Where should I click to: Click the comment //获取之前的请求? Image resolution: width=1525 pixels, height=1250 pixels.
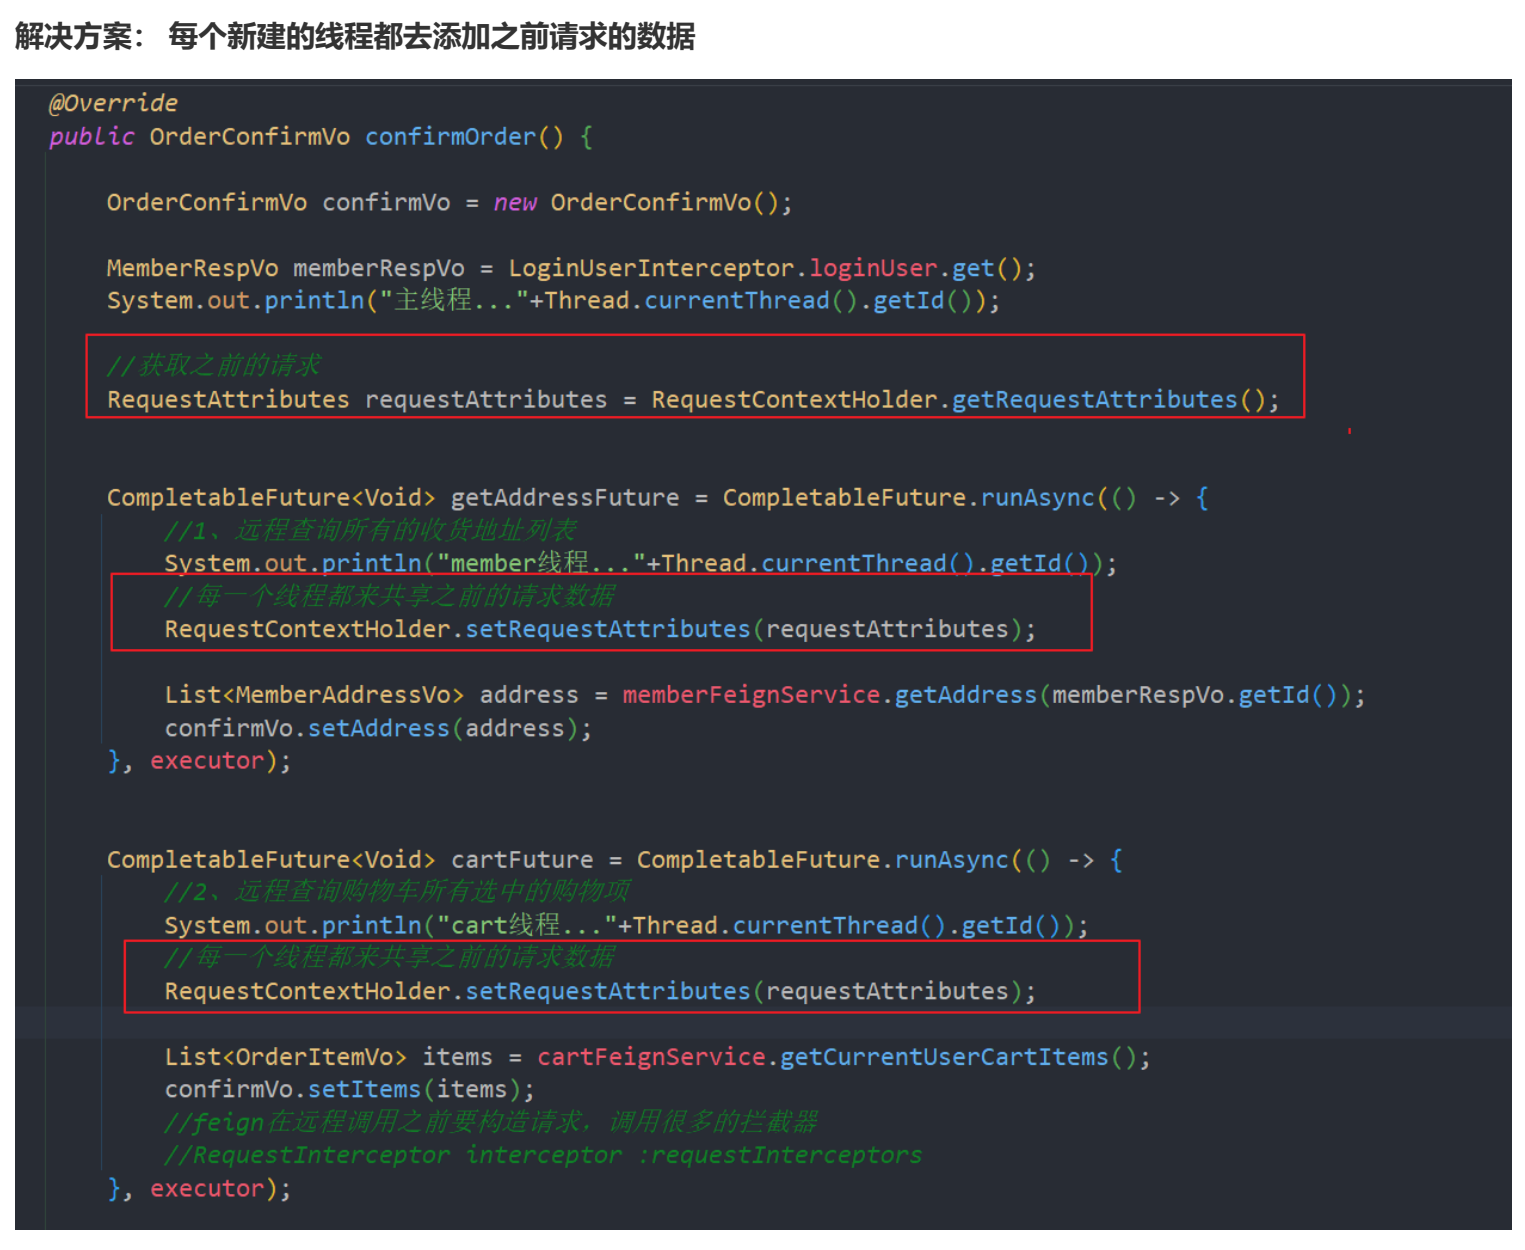click(214, 365)
